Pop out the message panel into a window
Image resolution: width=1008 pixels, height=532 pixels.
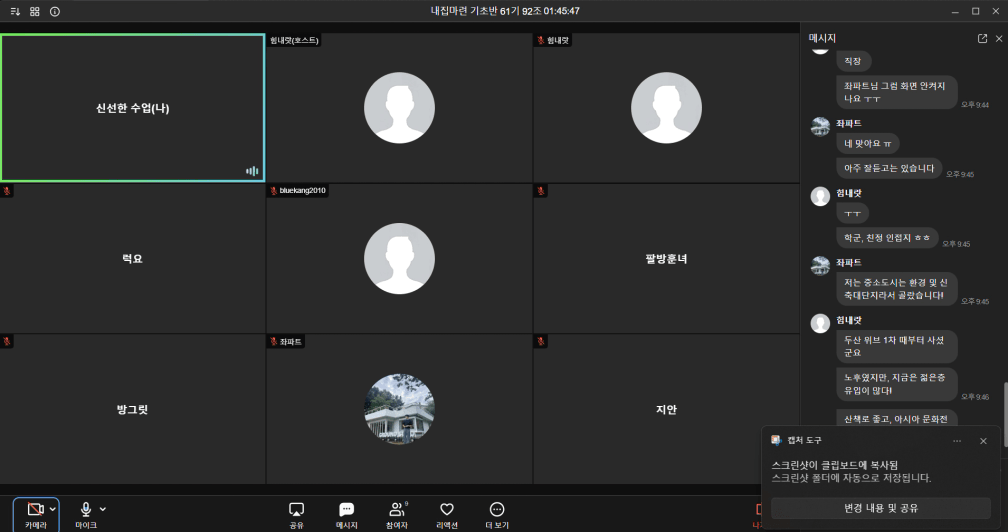982,39
